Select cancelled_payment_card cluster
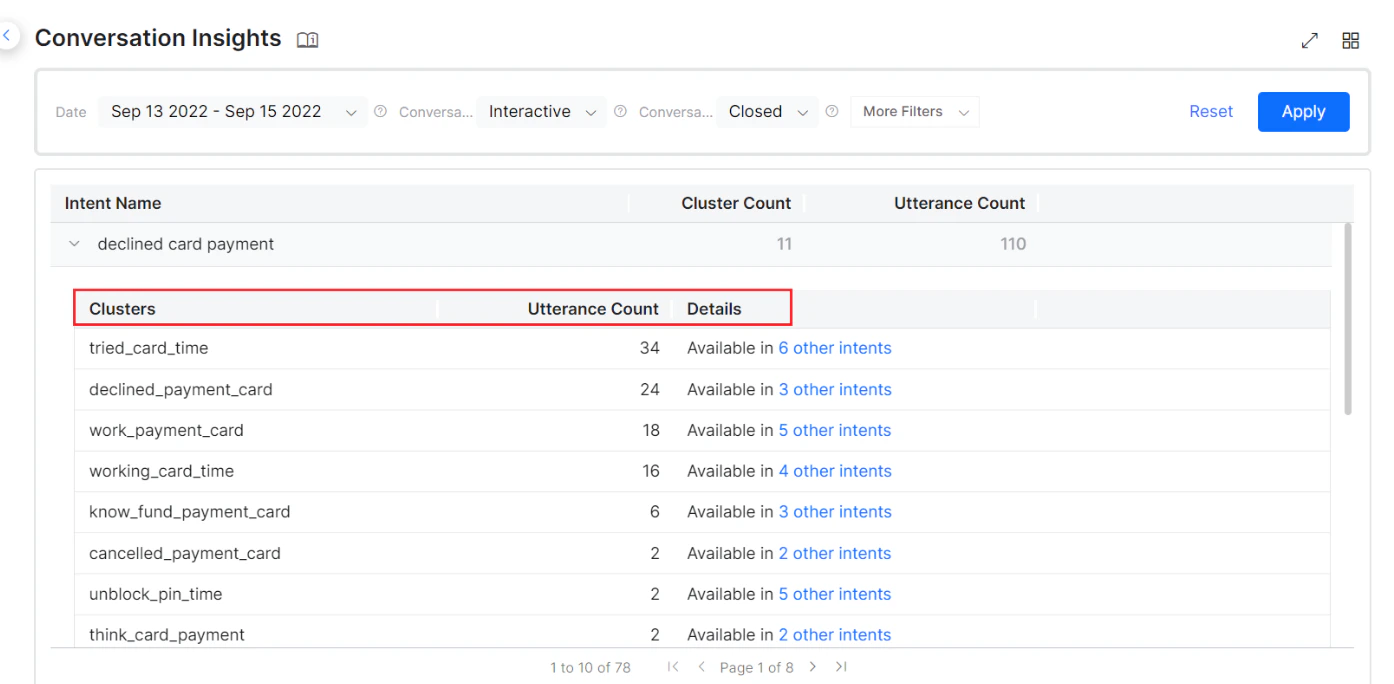Image resolution: width=1394 pixels, height=684 pixels. tap(185, 553)
